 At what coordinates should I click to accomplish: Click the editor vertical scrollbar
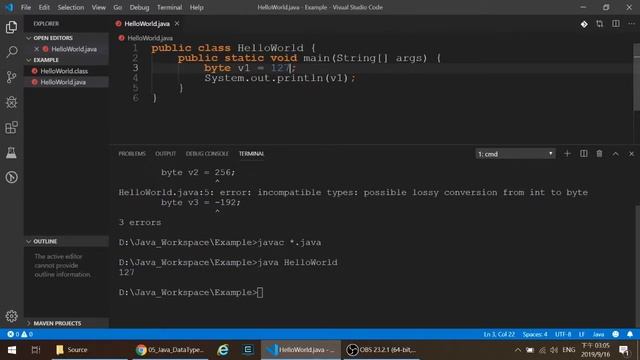(x=636, y=78)
